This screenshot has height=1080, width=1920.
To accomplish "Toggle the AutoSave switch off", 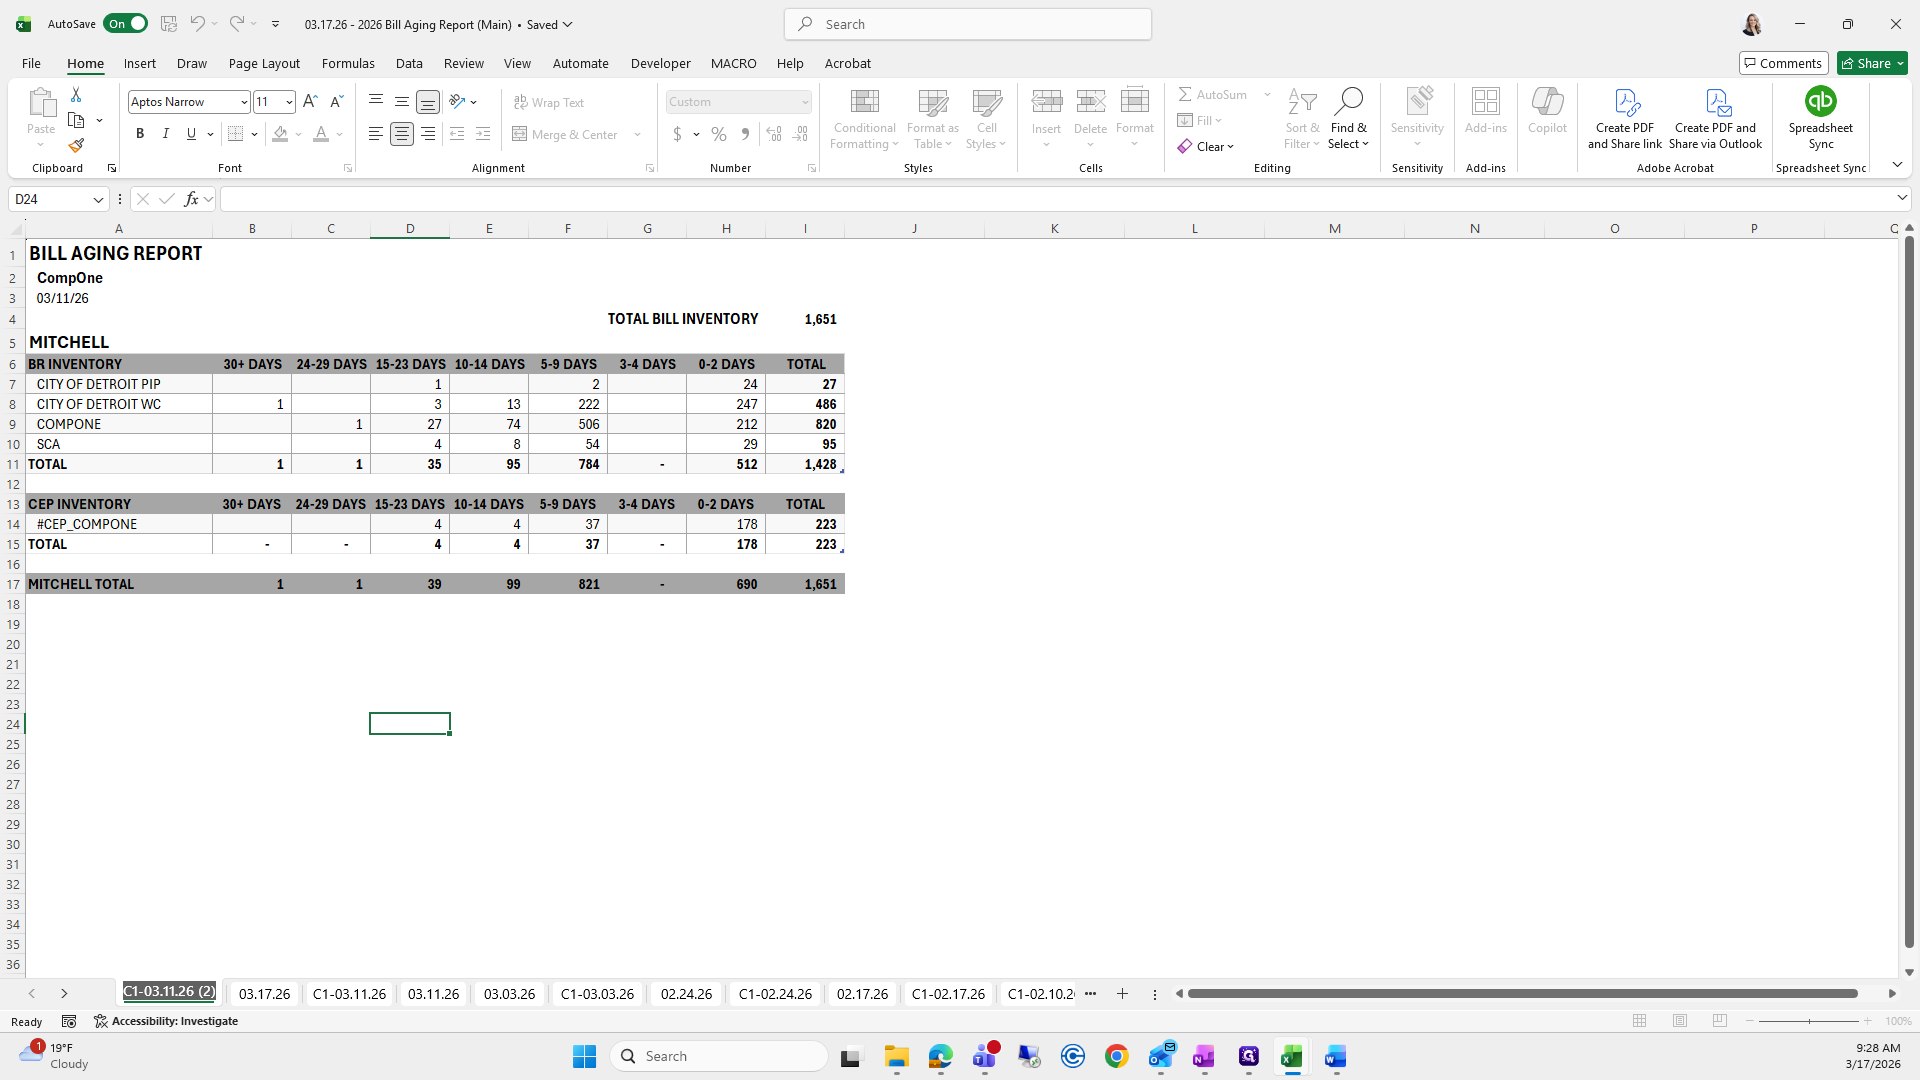I will tap(126, 24).
